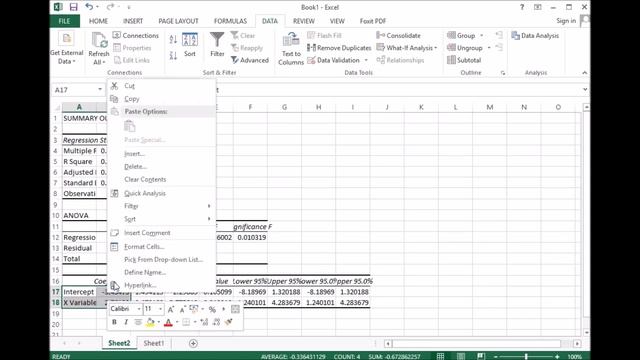640x360 pixels.
Task: Click Sign in link
Action: point(566,21)
